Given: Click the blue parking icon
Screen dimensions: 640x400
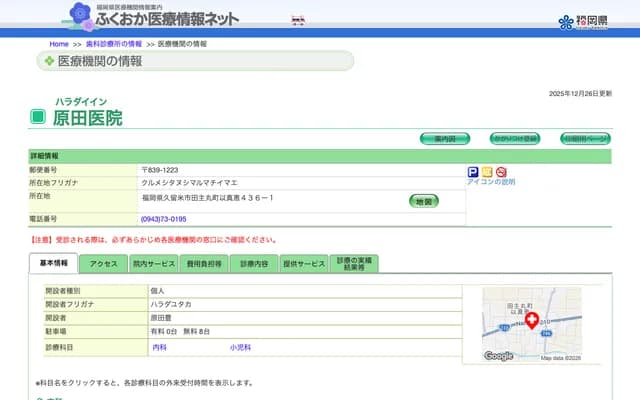Looking at the screenshot, I should pyautogui.click(x=473, y=172).
